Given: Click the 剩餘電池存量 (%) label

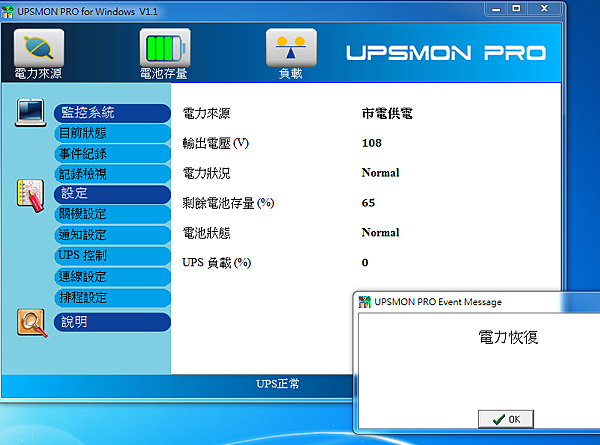Looking at the screenshot, I should [x=228, y=203].
